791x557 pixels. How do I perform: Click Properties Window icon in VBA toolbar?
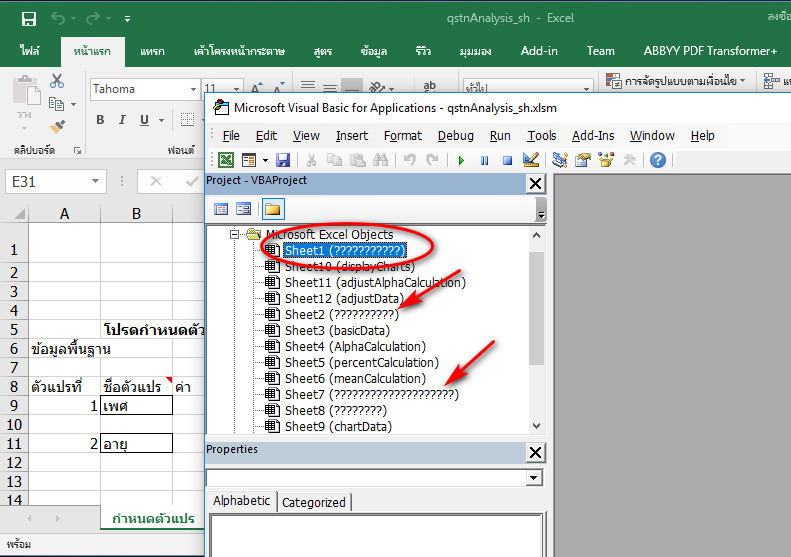click(x=583, y=160)
